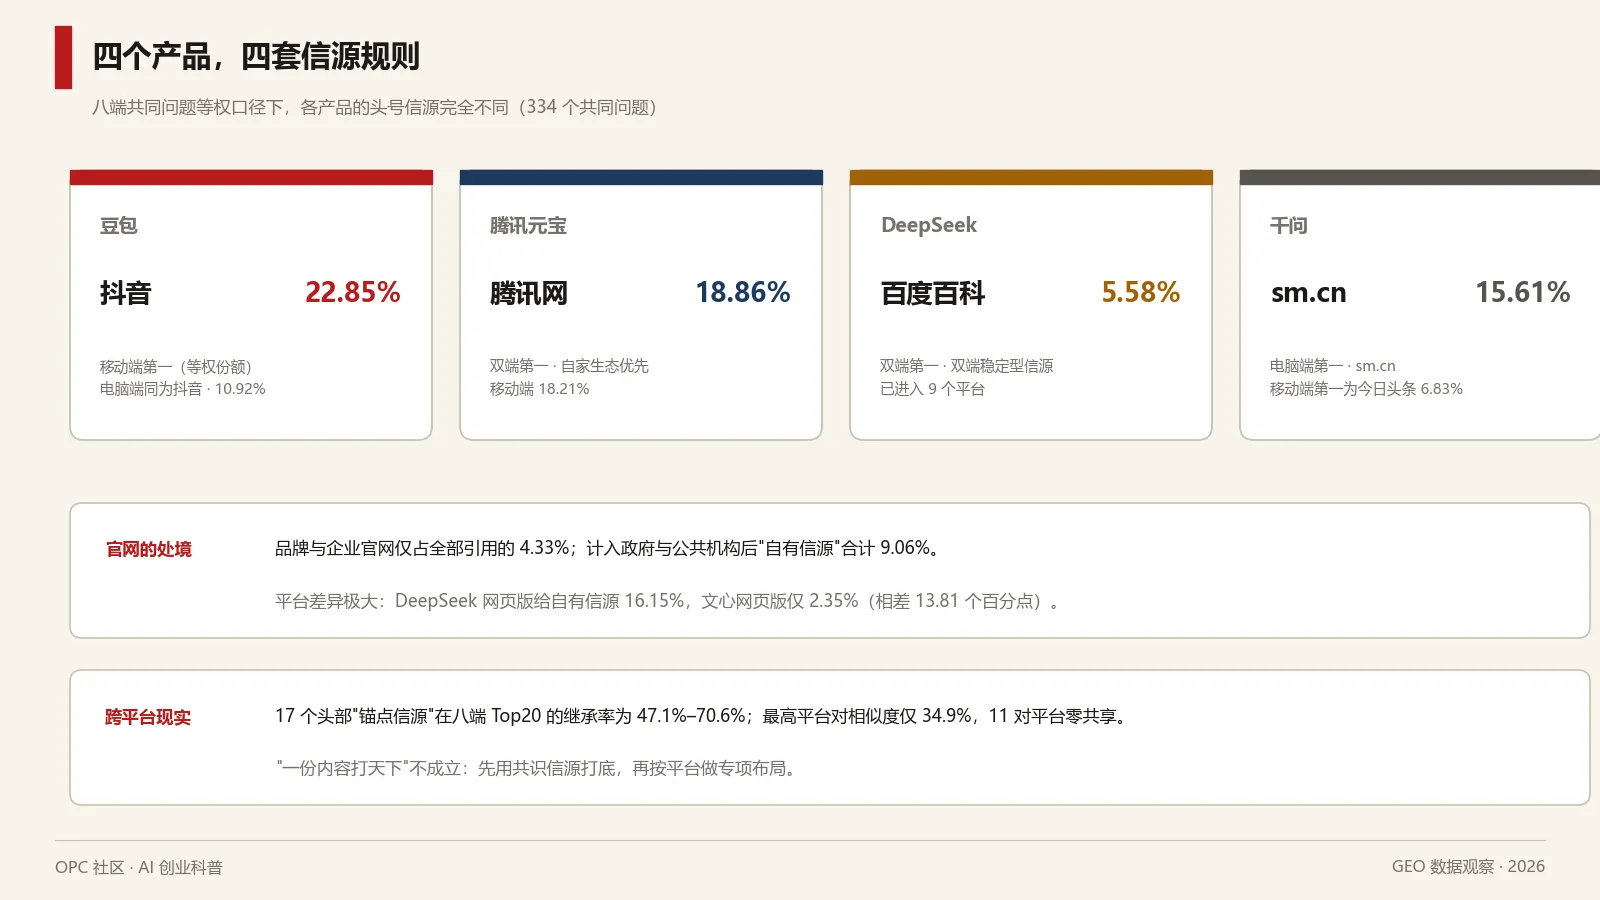The image size is (1600, 900).
Task: Click the line starting 一份内容打天下
Action: pos(537,768)
